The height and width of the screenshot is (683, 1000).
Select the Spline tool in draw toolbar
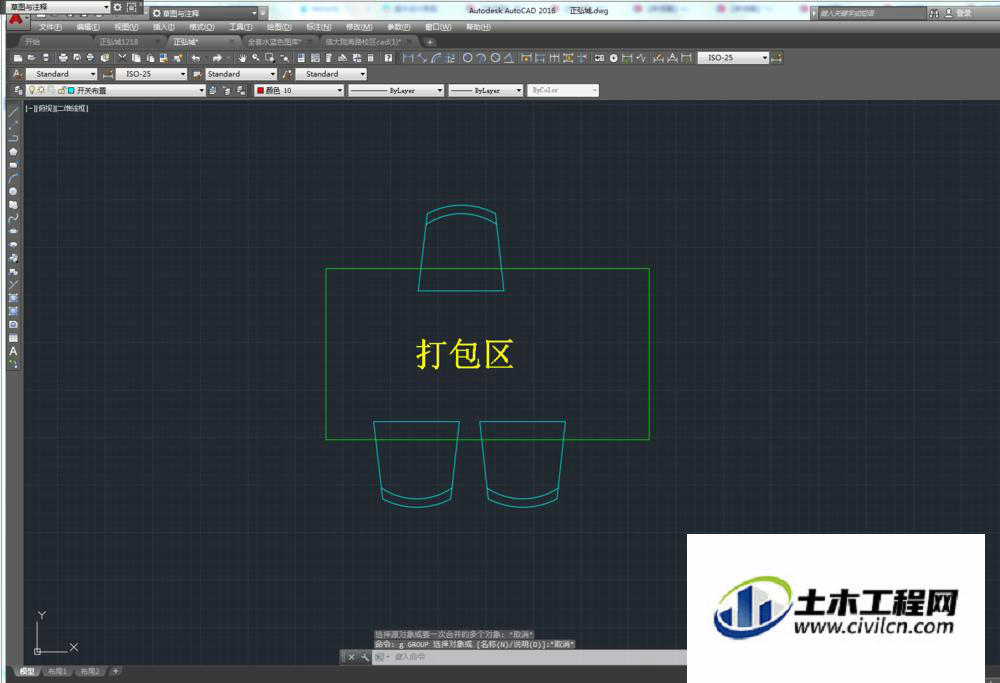pos(13,218)
